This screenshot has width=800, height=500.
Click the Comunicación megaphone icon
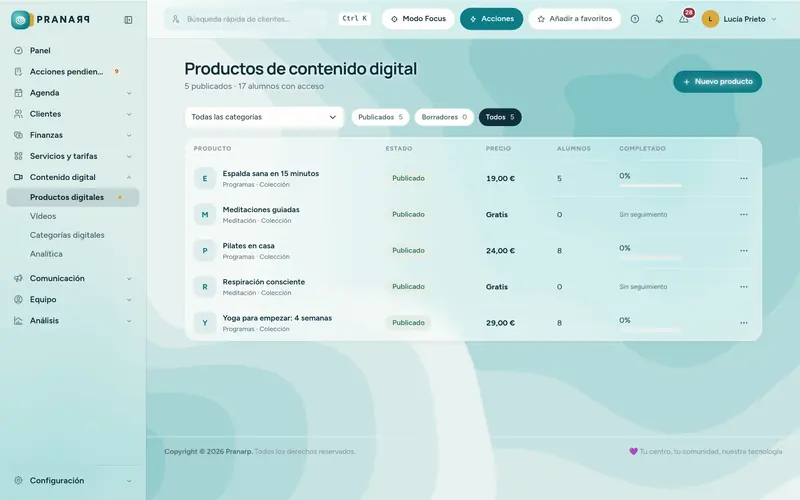(x=18, y=278)
